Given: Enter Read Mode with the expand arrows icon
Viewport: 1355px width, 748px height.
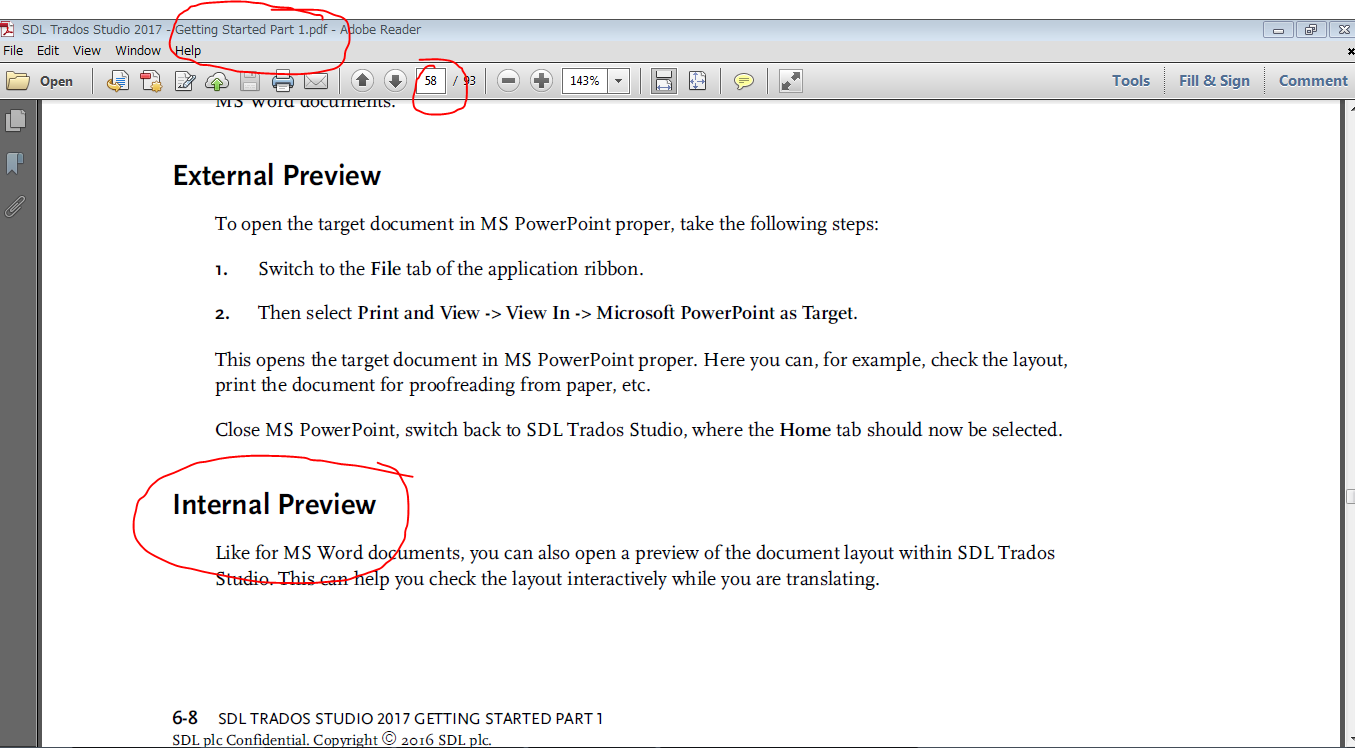Looking at the screenshot, I should pos(790,81).
